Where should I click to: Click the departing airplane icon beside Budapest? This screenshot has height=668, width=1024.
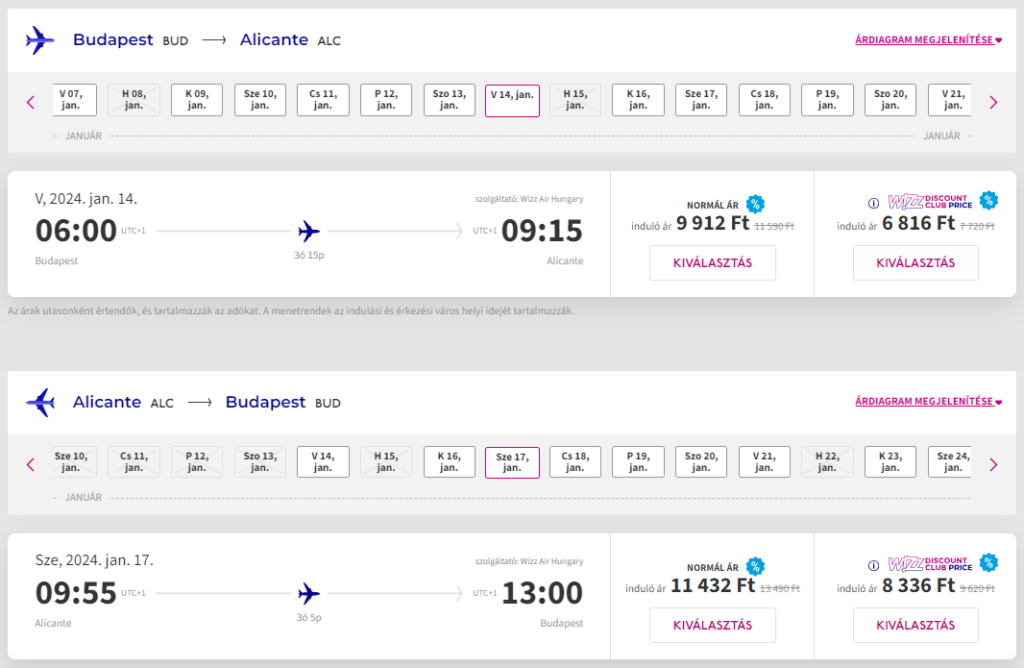[x=40, y=40]
